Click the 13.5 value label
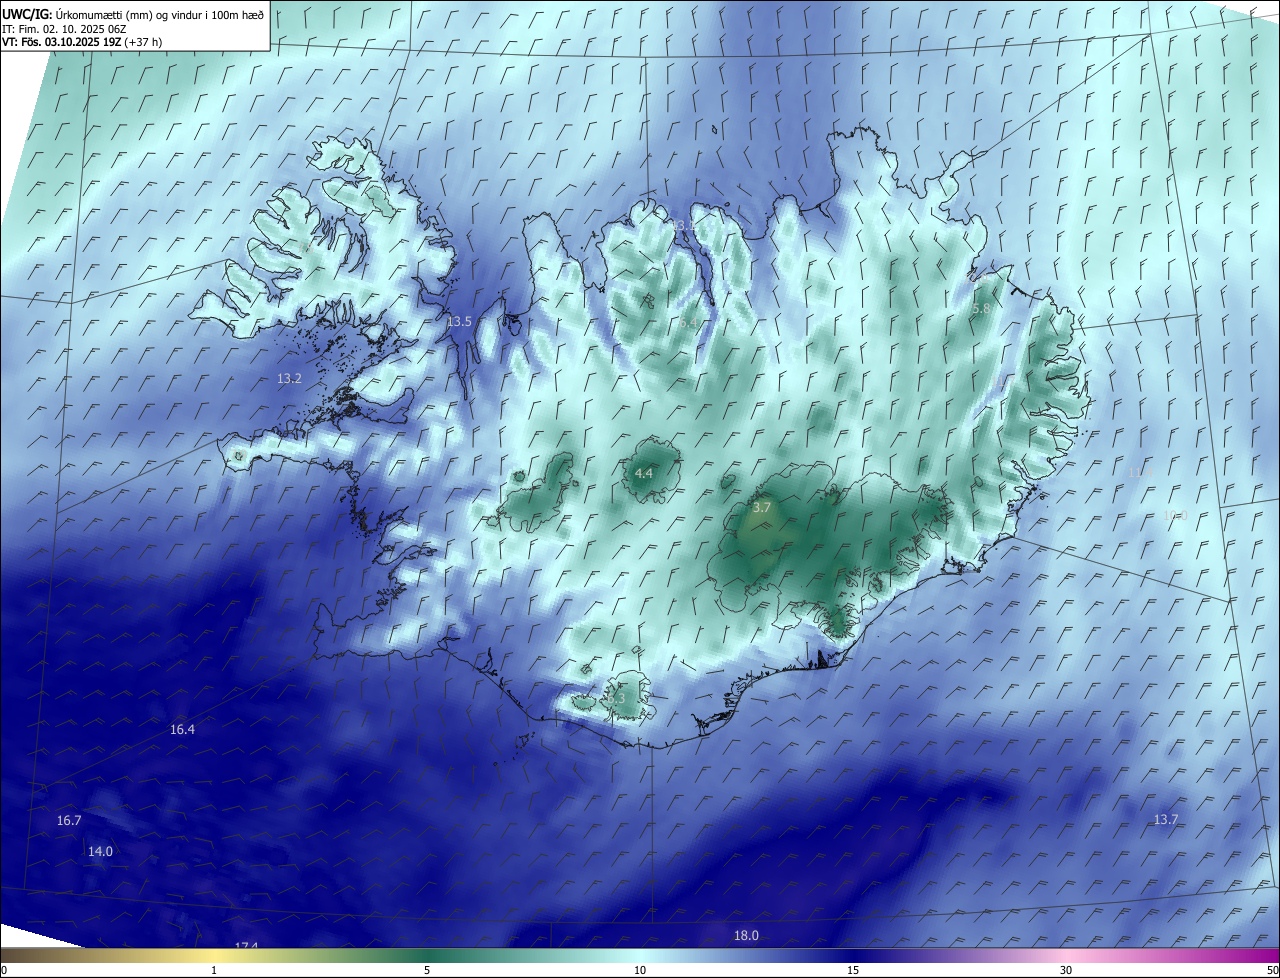1280x978 pixels. [459, 322]
